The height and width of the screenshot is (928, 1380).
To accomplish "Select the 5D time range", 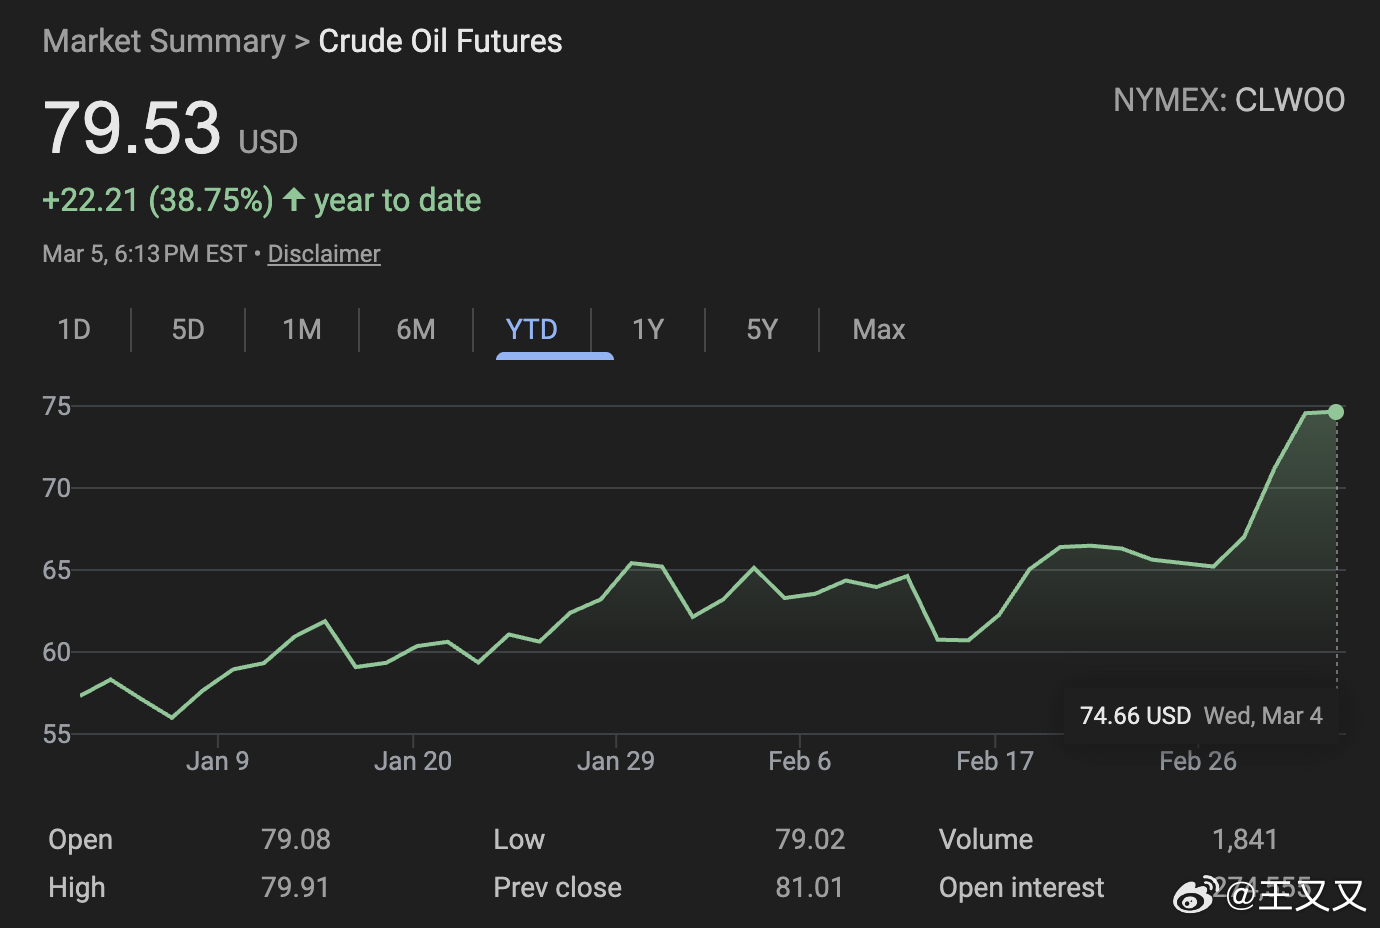I will pos(188,330).
